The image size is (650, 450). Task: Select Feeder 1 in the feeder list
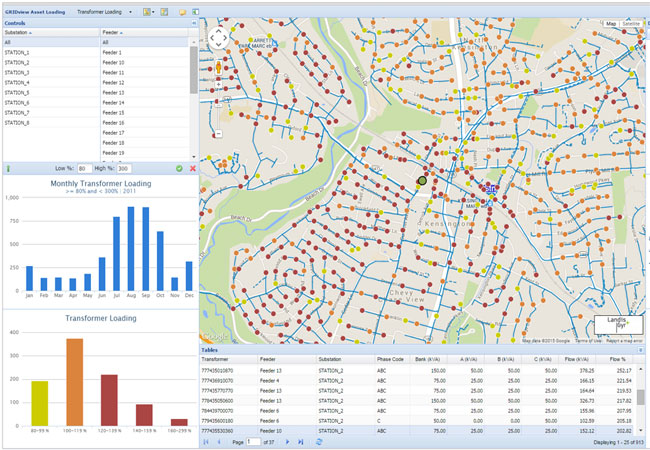click(x=144, y=53)
